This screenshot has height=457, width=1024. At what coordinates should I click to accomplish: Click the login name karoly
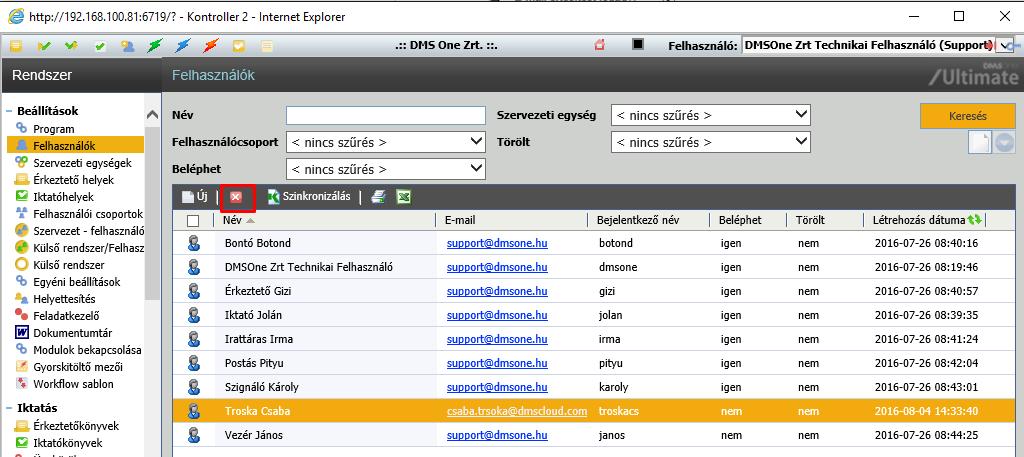pos(613,387)
